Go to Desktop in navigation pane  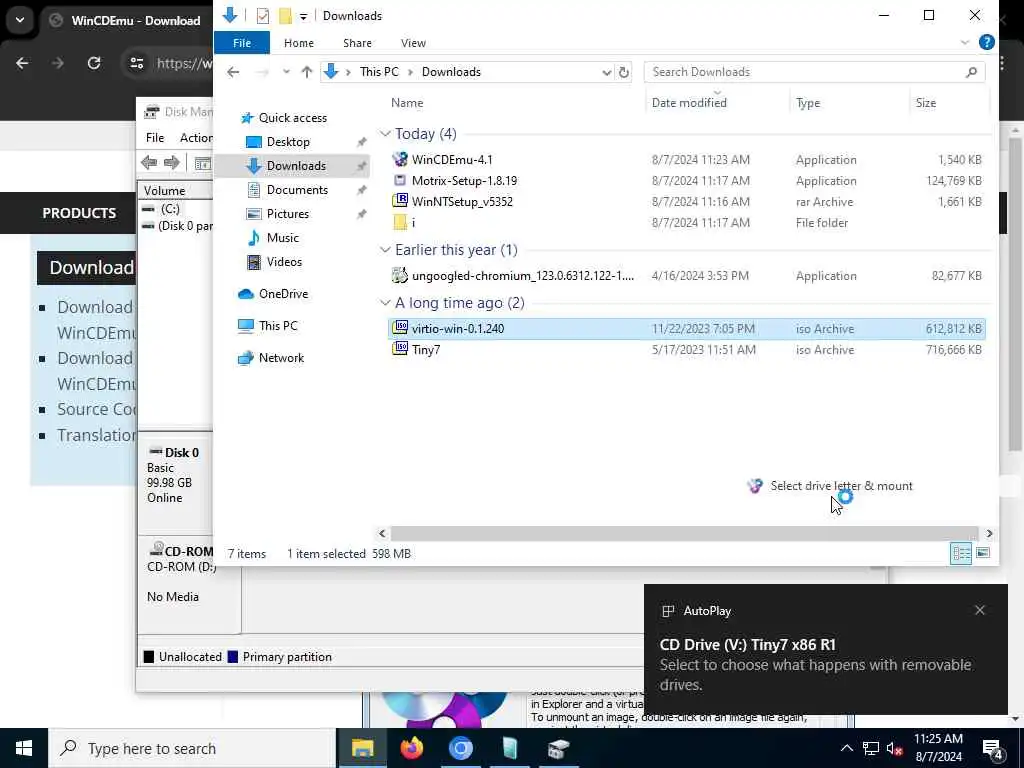click(x=288, y=142)
